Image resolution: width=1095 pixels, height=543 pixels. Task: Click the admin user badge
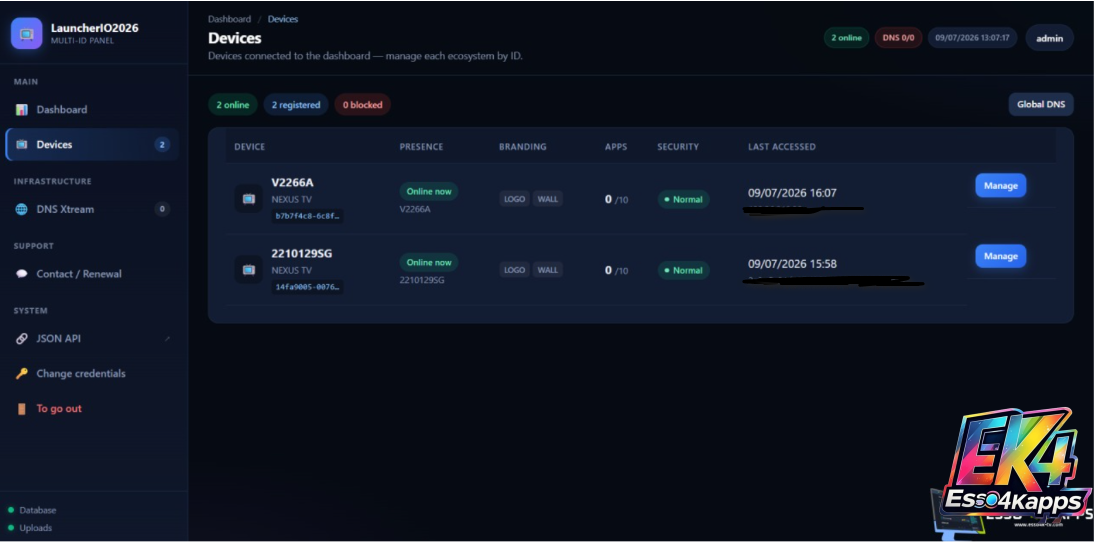(1050, 38)
